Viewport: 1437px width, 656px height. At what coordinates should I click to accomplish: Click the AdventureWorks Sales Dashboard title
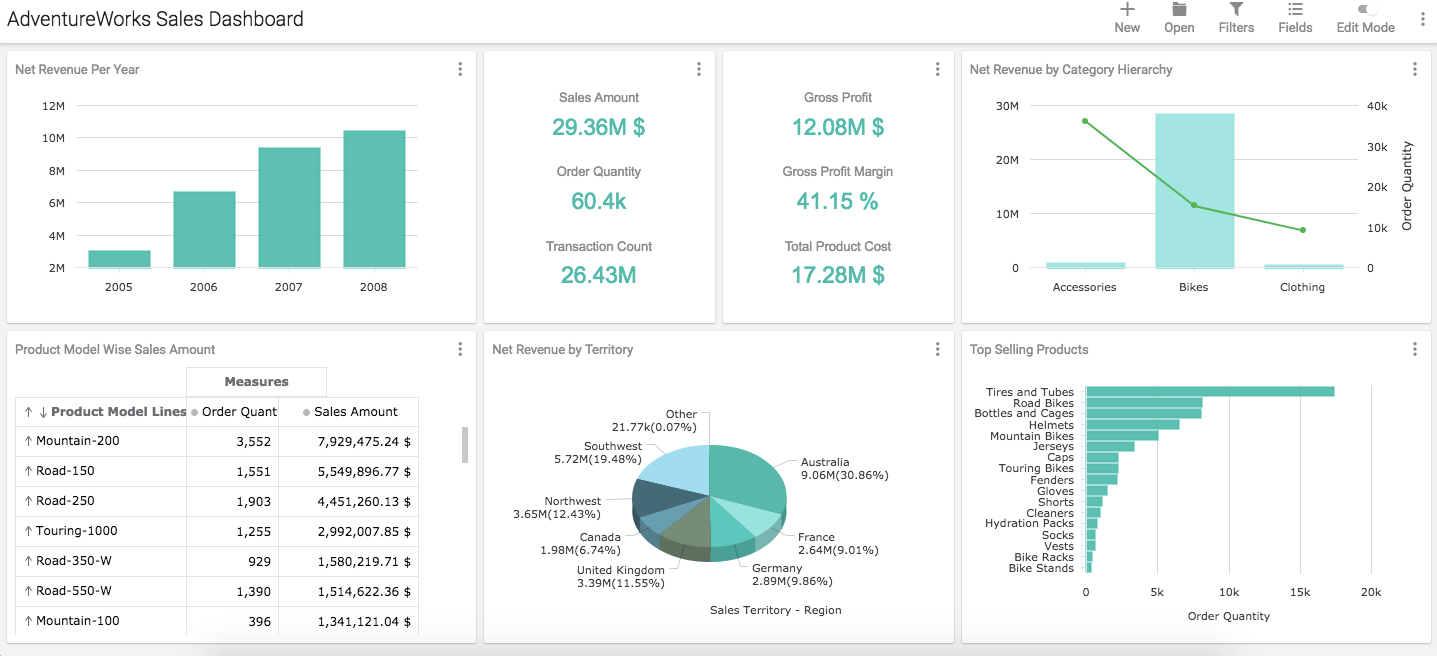coord(155,19)
